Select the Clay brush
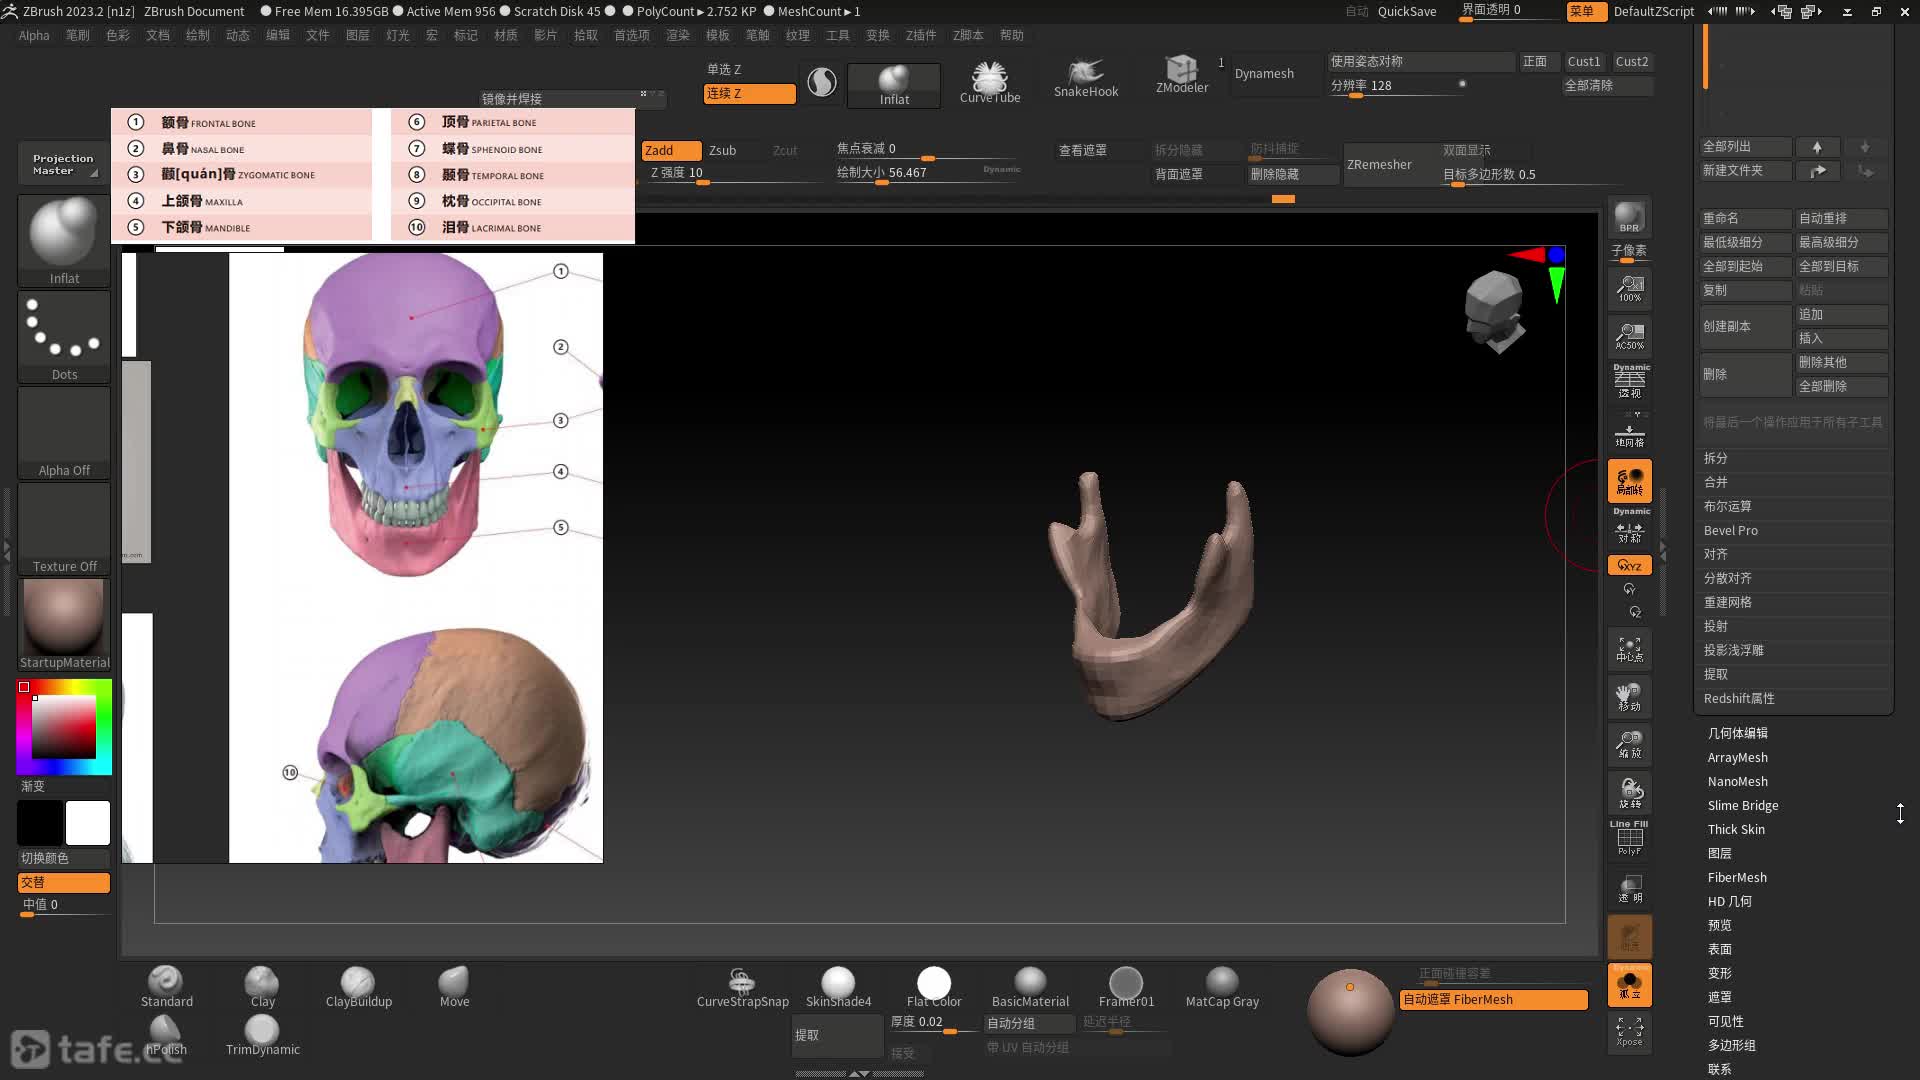Image resolution: width=1920 pixels, height=1080 pixels. click(262, 987)
